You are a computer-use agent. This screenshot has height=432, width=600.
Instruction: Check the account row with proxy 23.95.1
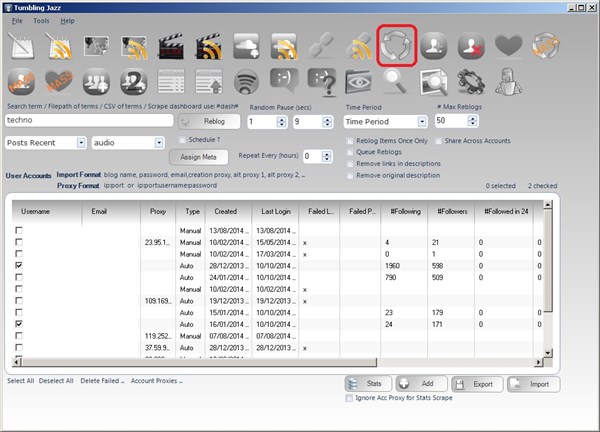pos(19,242)
